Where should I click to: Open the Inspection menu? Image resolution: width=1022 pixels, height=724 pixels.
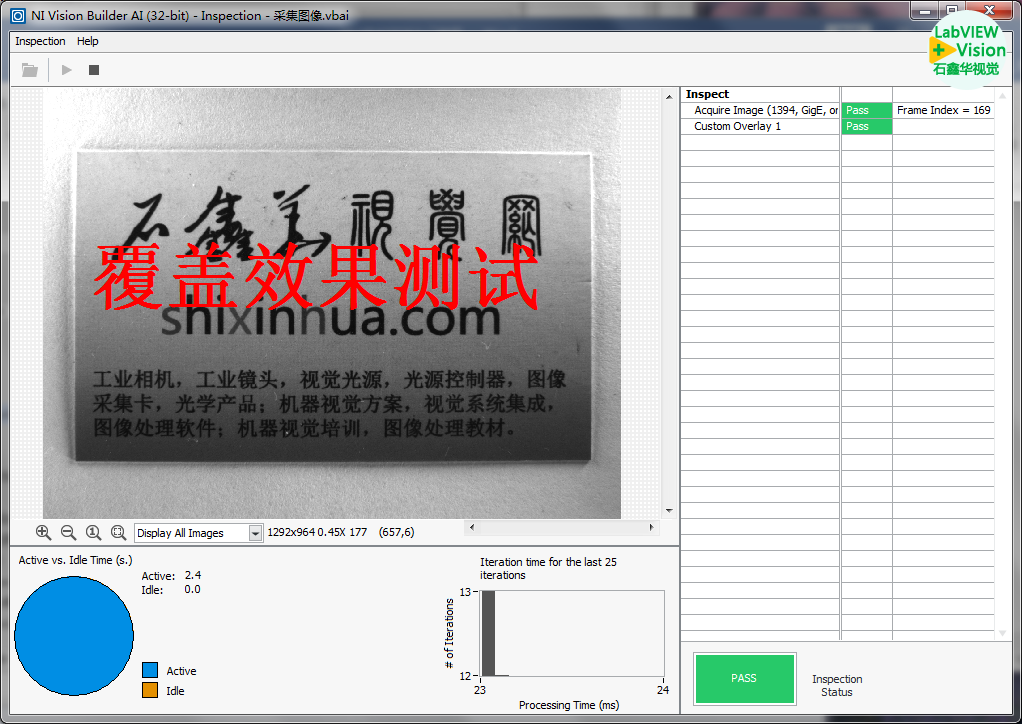pyautogui.click(x=40, y=41)
